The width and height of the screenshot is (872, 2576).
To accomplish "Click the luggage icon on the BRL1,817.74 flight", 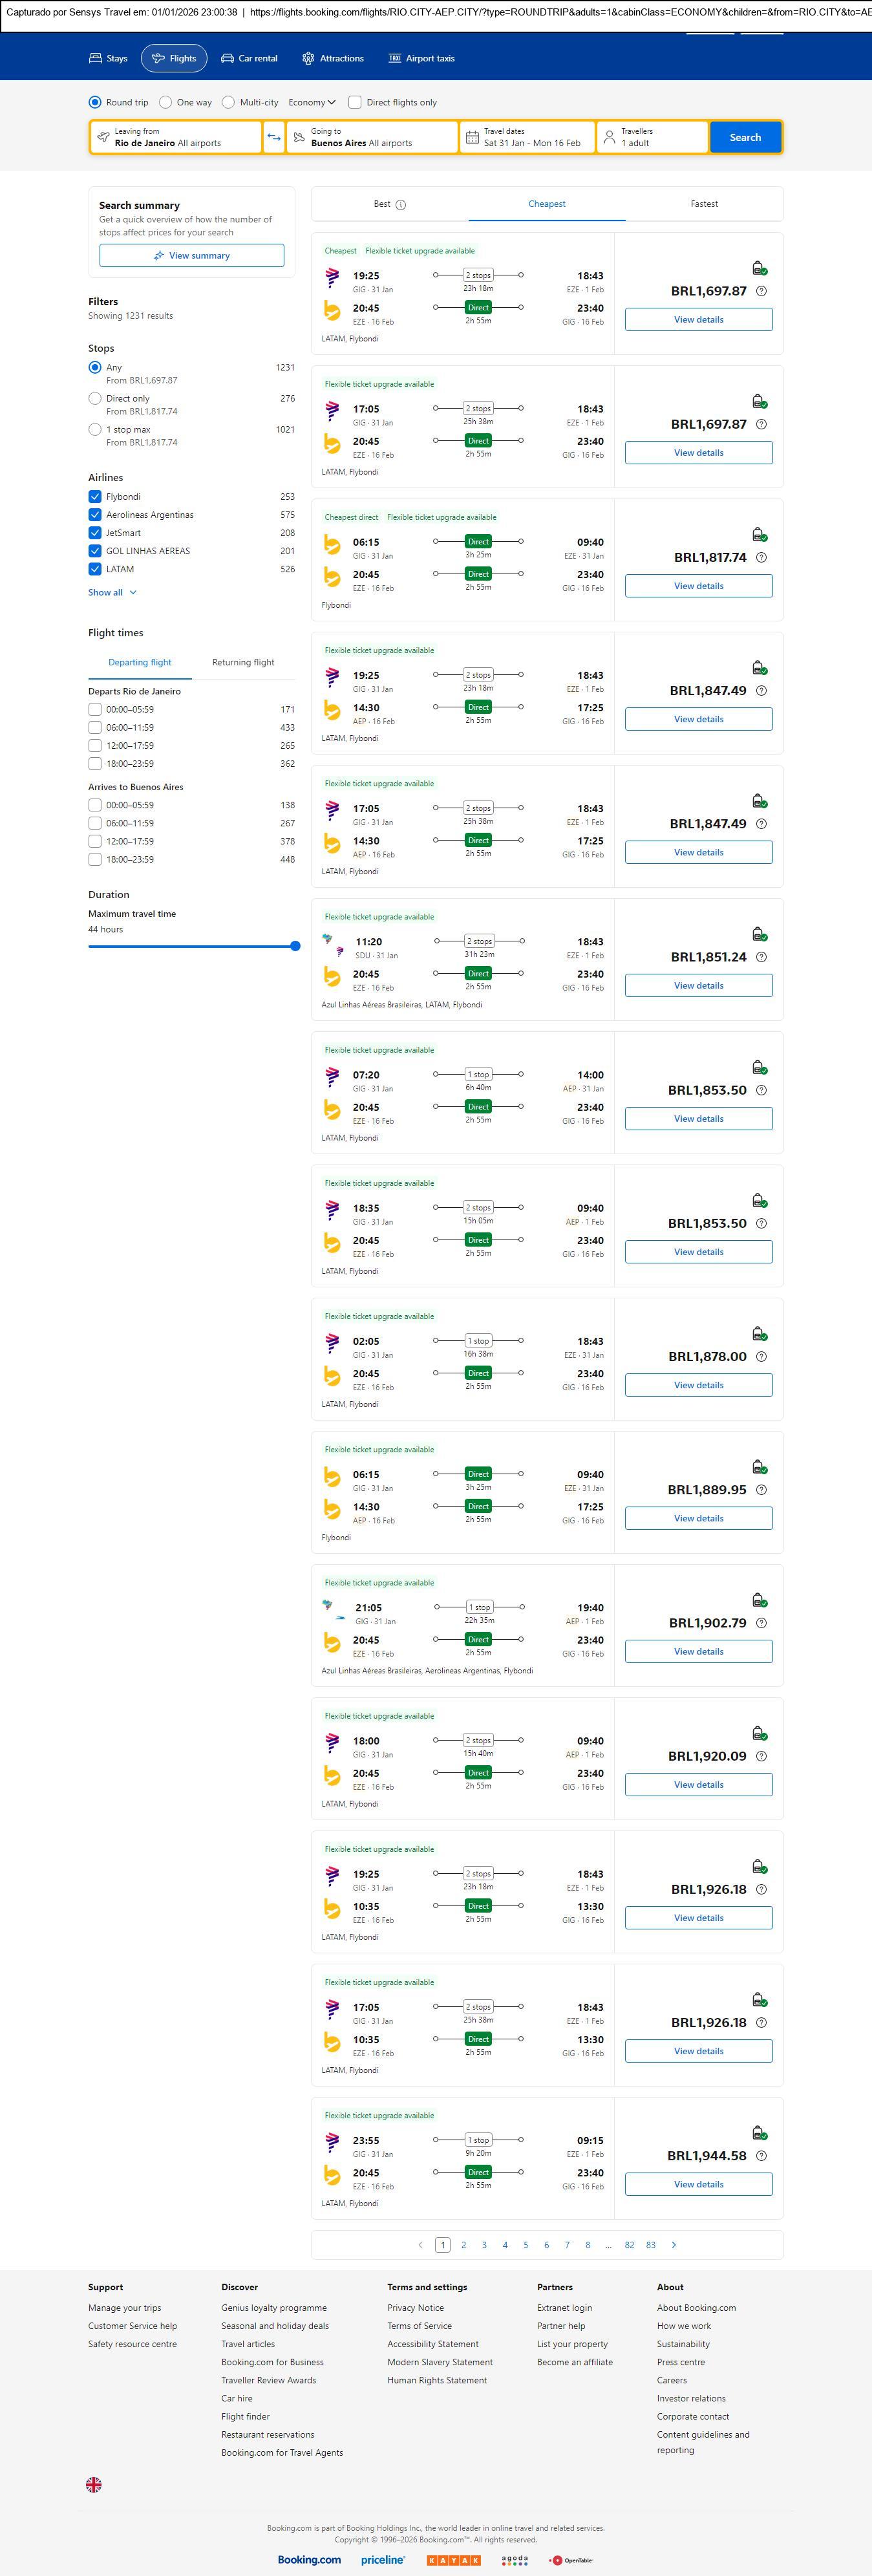I will (759, 535).
